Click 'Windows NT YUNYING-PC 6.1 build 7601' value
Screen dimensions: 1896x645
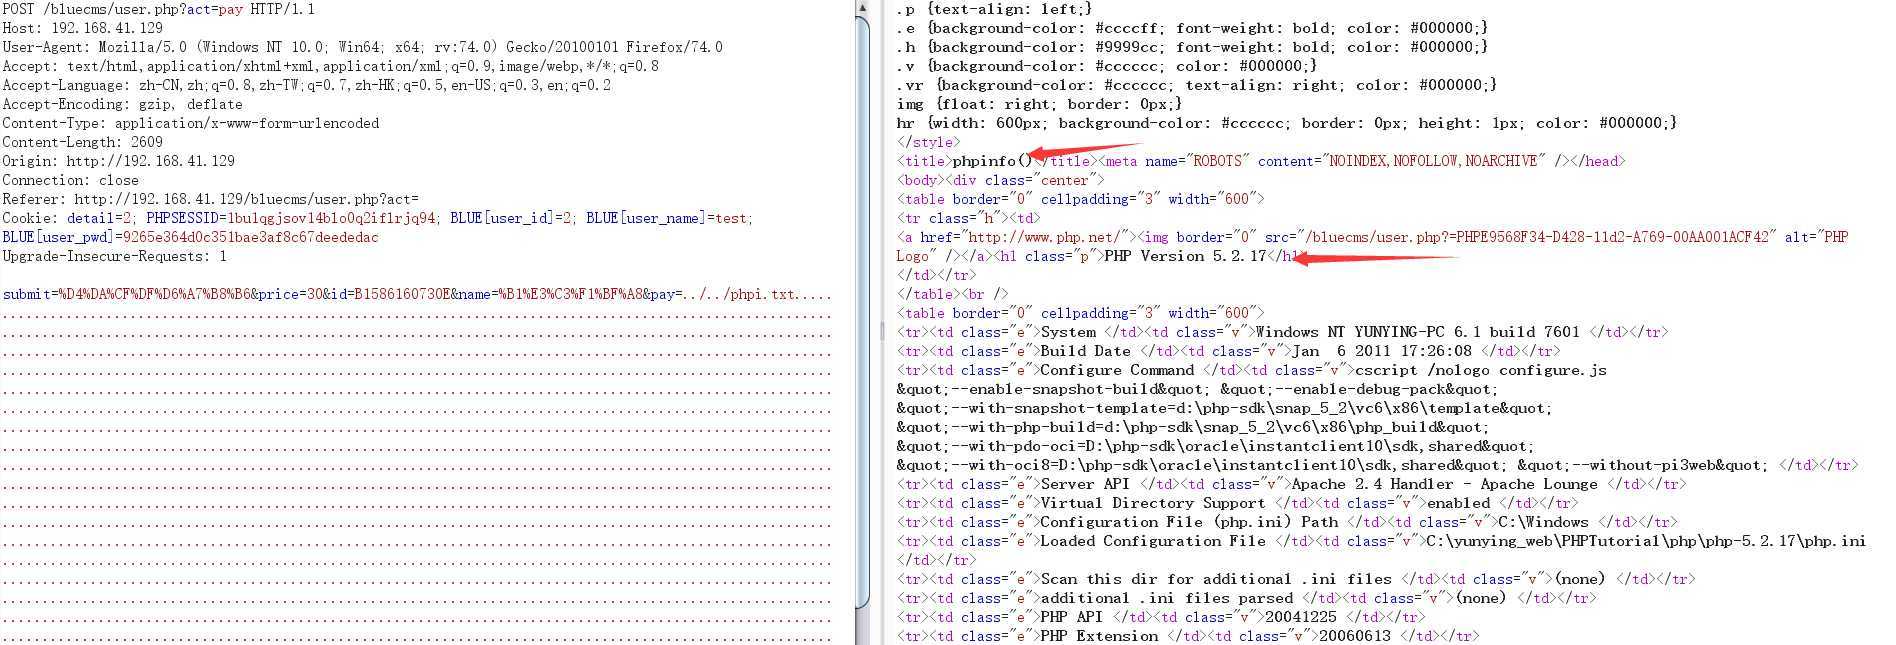tap(1418, 332)
